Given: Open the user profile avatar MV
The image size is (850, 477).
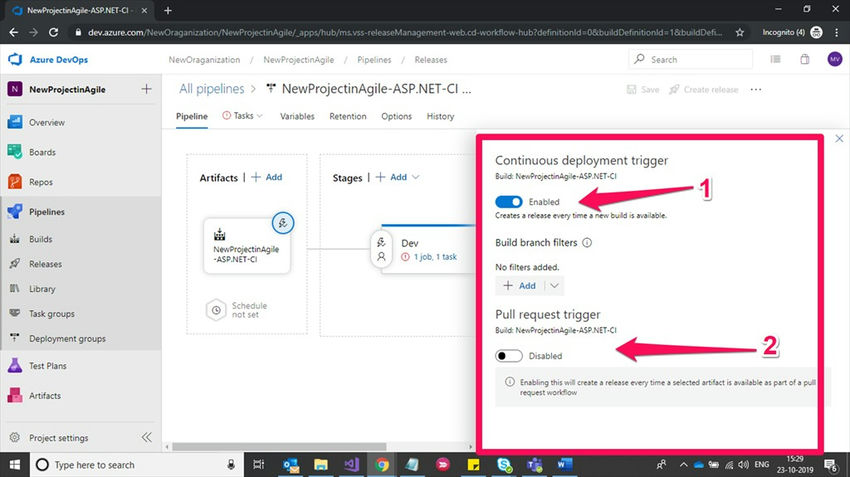Looking at the screenshot, I should pos(835,59).
